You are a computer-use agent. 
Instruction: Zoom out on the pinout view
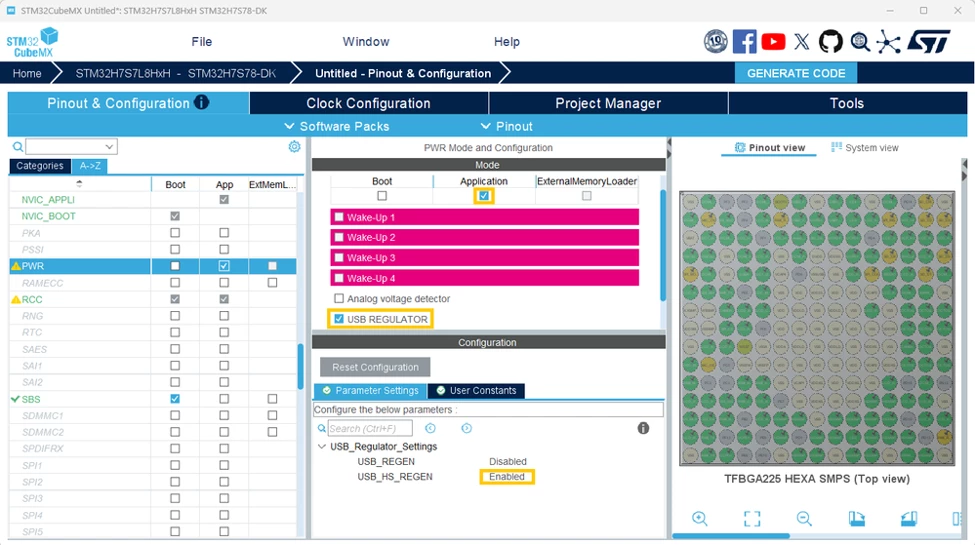[x=804, y=518]
